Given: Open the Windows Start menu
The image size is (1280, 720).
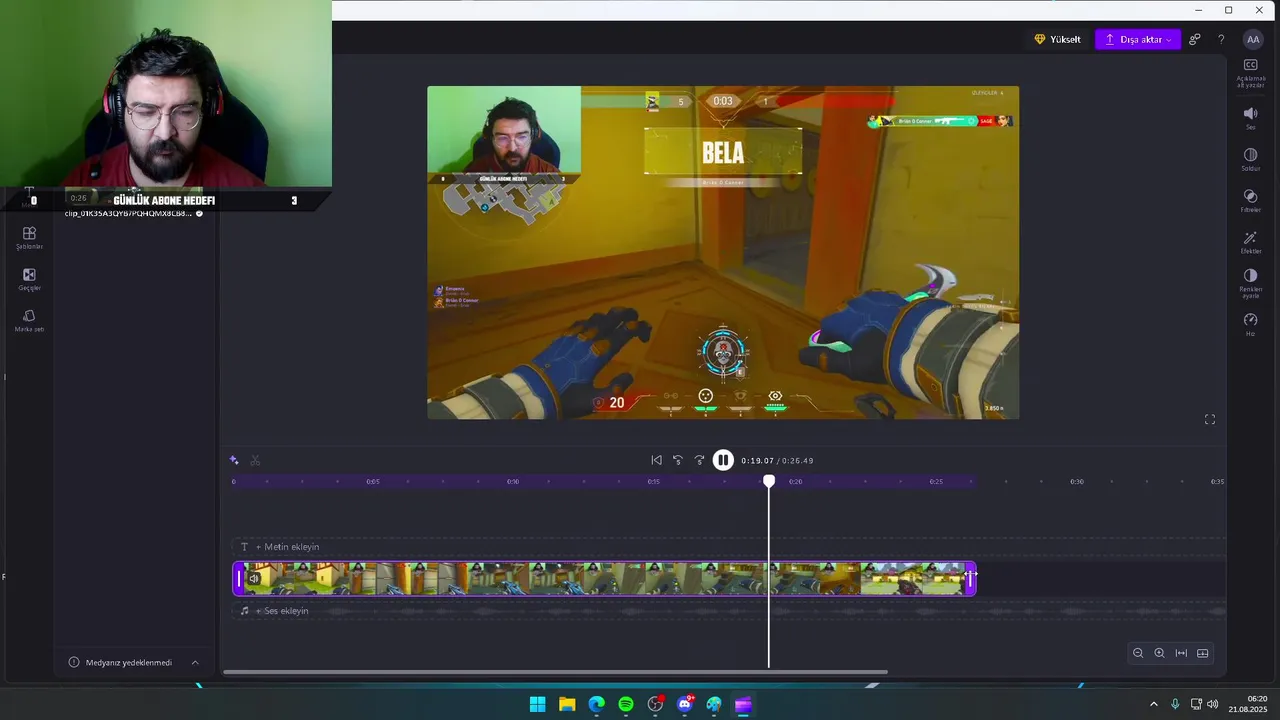Looking at the screenshot, I should 538,705.
